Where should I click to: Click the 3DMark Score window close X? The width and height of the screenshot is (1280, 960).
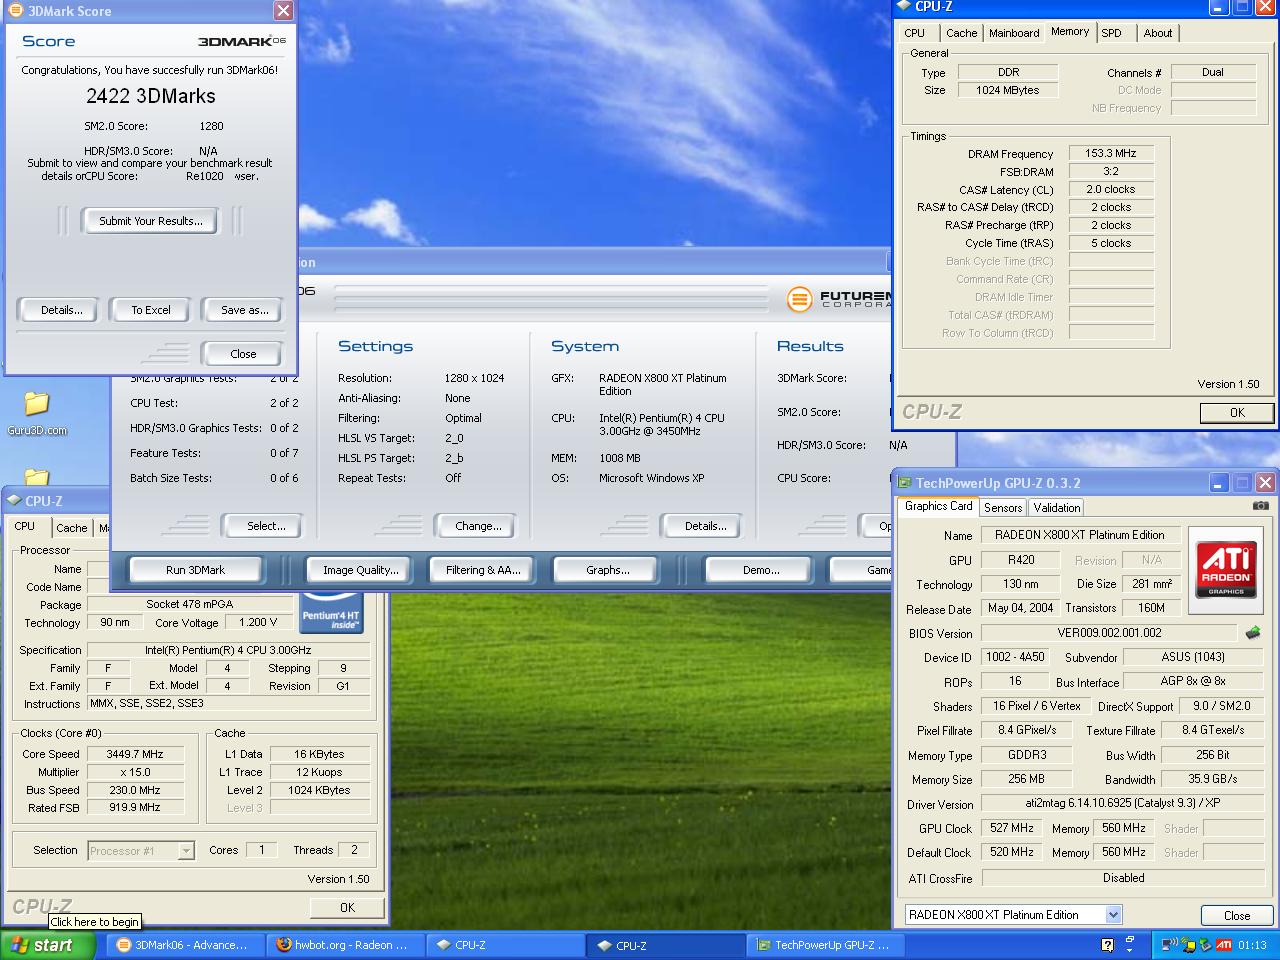[283, 11]
